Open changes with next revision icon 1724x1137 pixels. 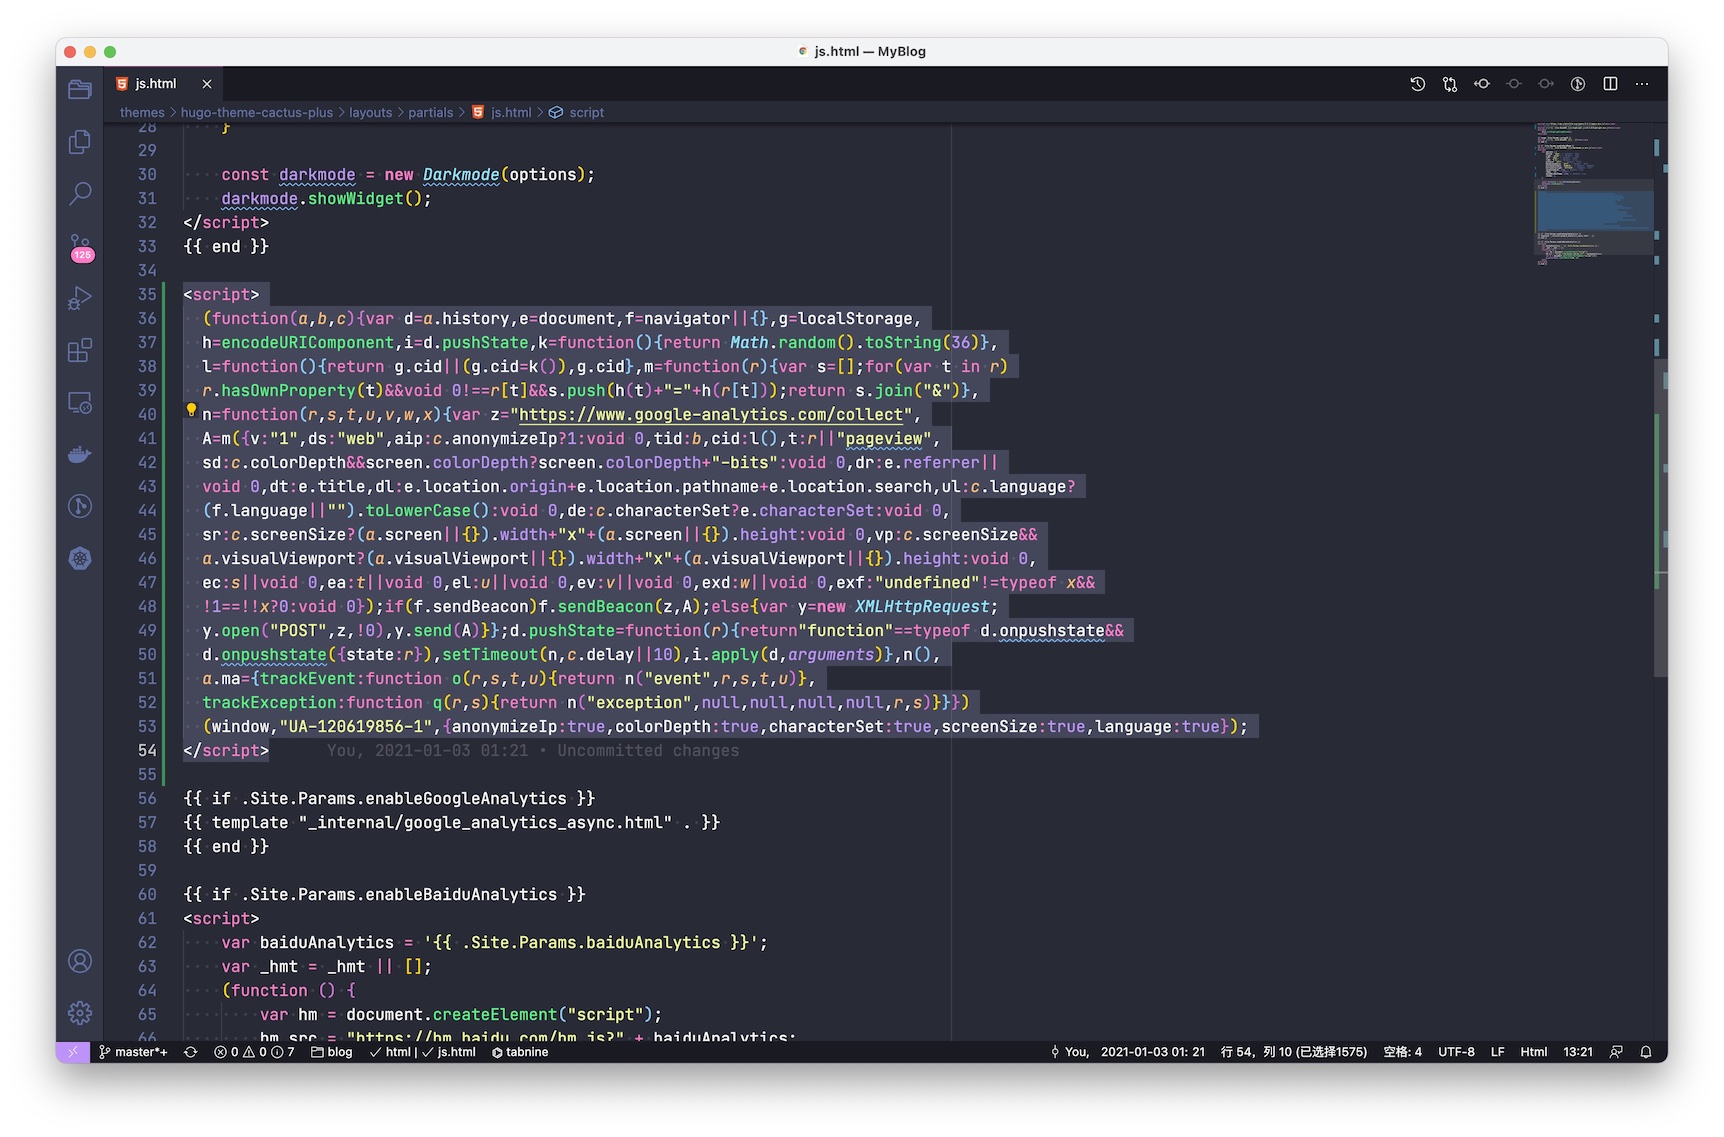1546,84
